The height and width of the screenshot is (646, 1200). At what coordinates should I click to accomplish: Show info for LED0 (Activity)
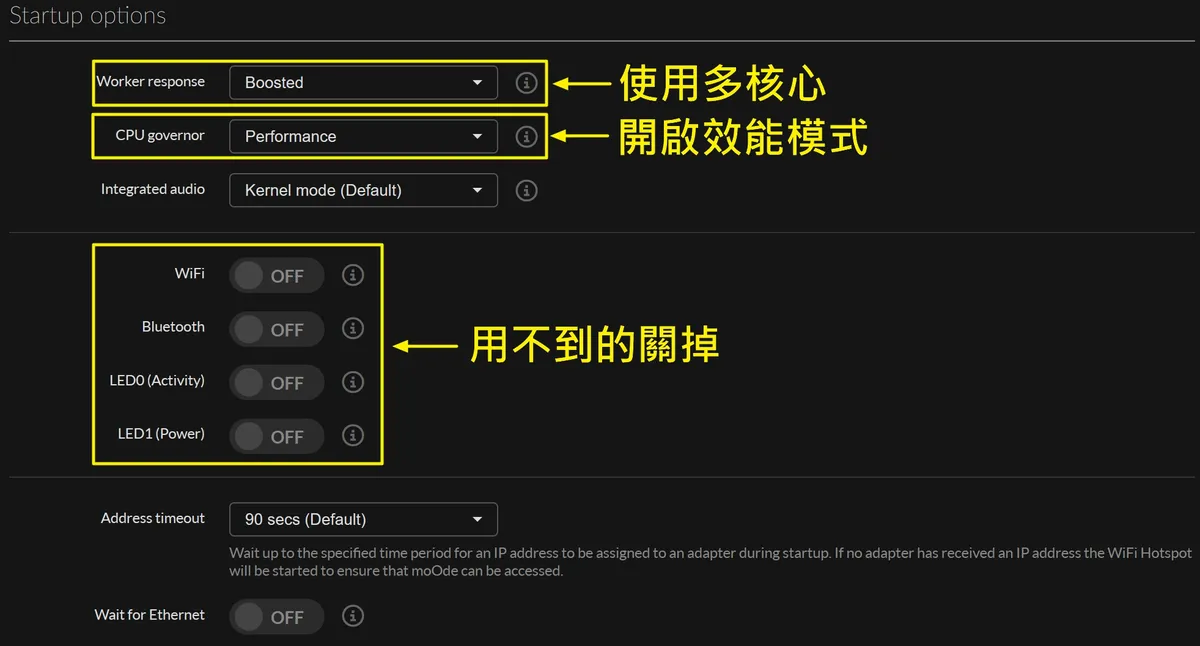[x=352, y=382]
